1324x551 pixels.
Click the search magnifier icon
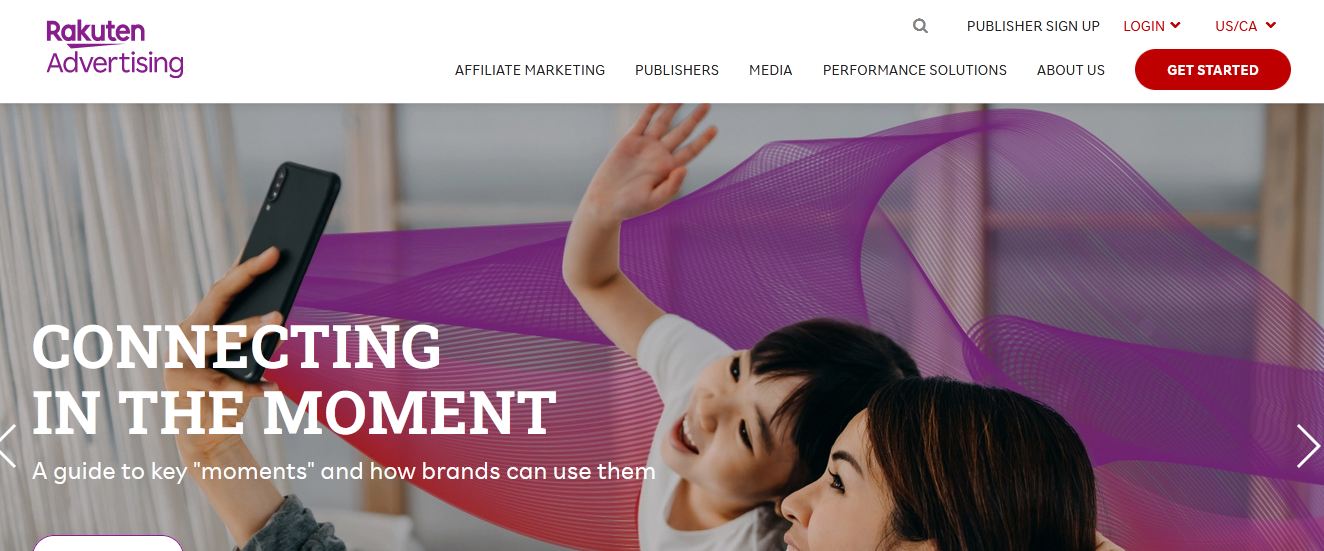click(920, 26)
